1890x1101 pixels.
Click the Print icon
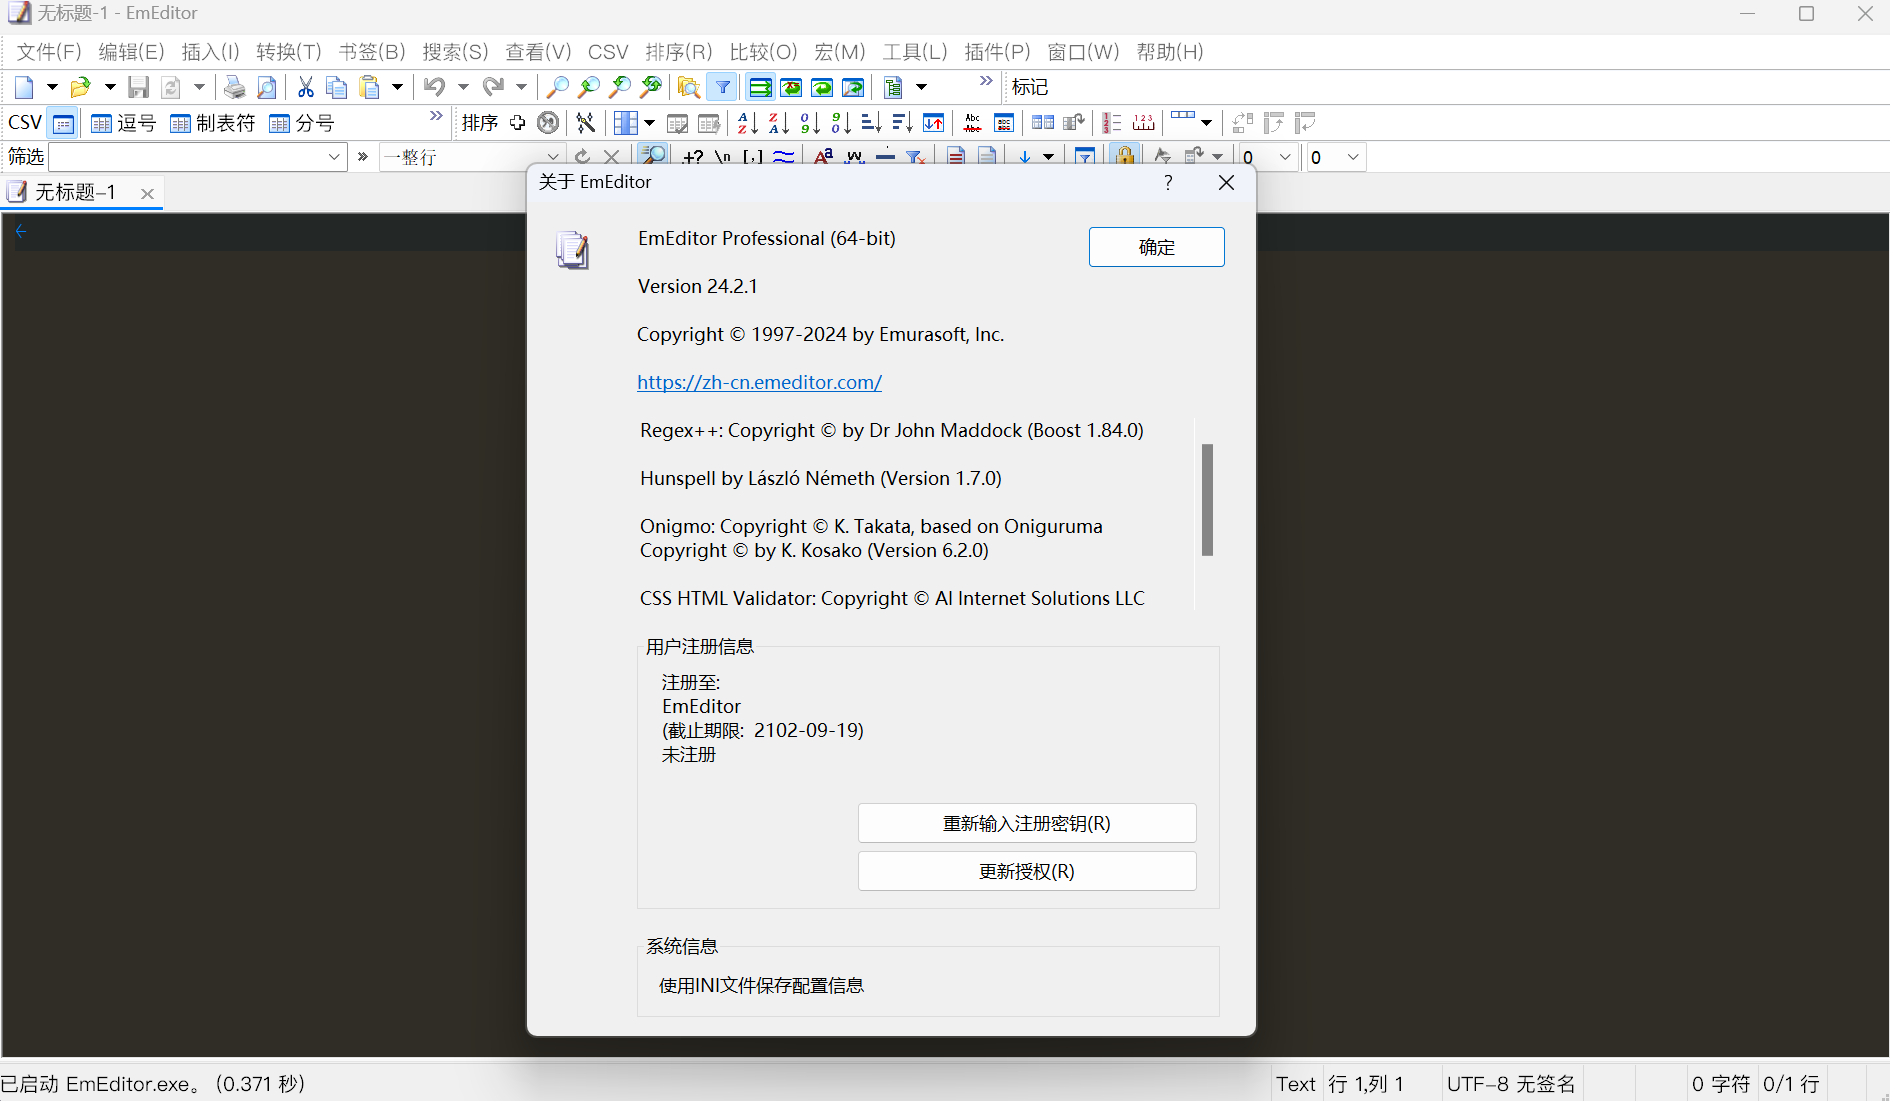pyautogui.click(x=234, y=88)
